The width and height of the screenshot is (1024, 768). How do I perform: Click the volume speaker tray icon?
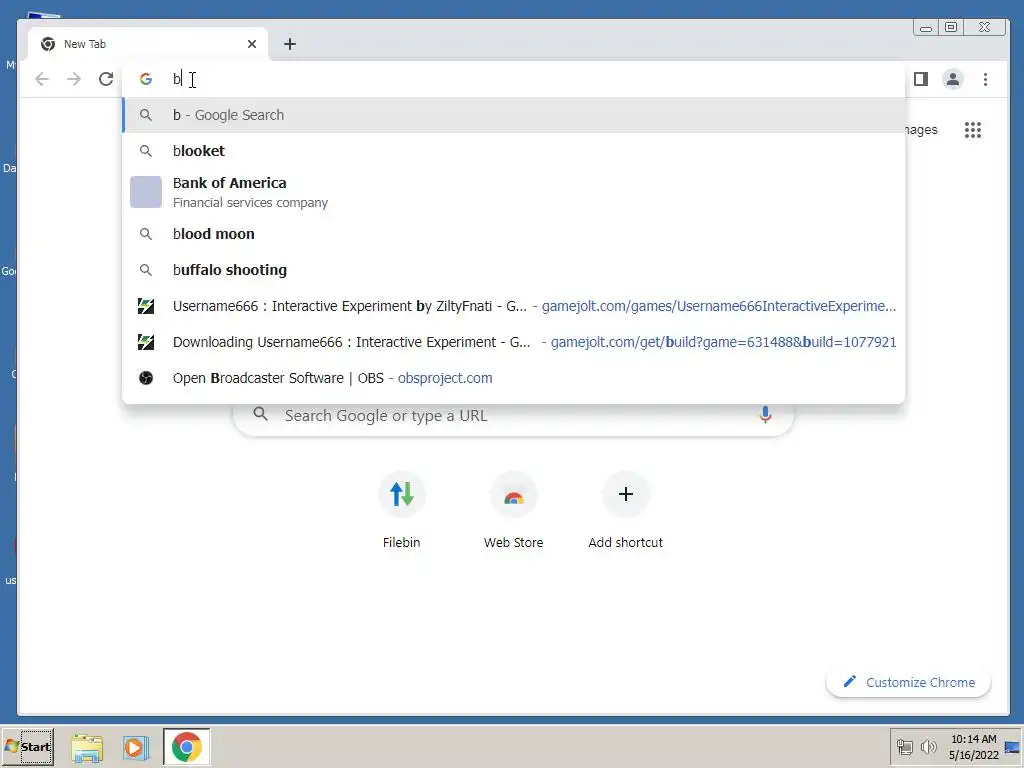click(928, 746)
